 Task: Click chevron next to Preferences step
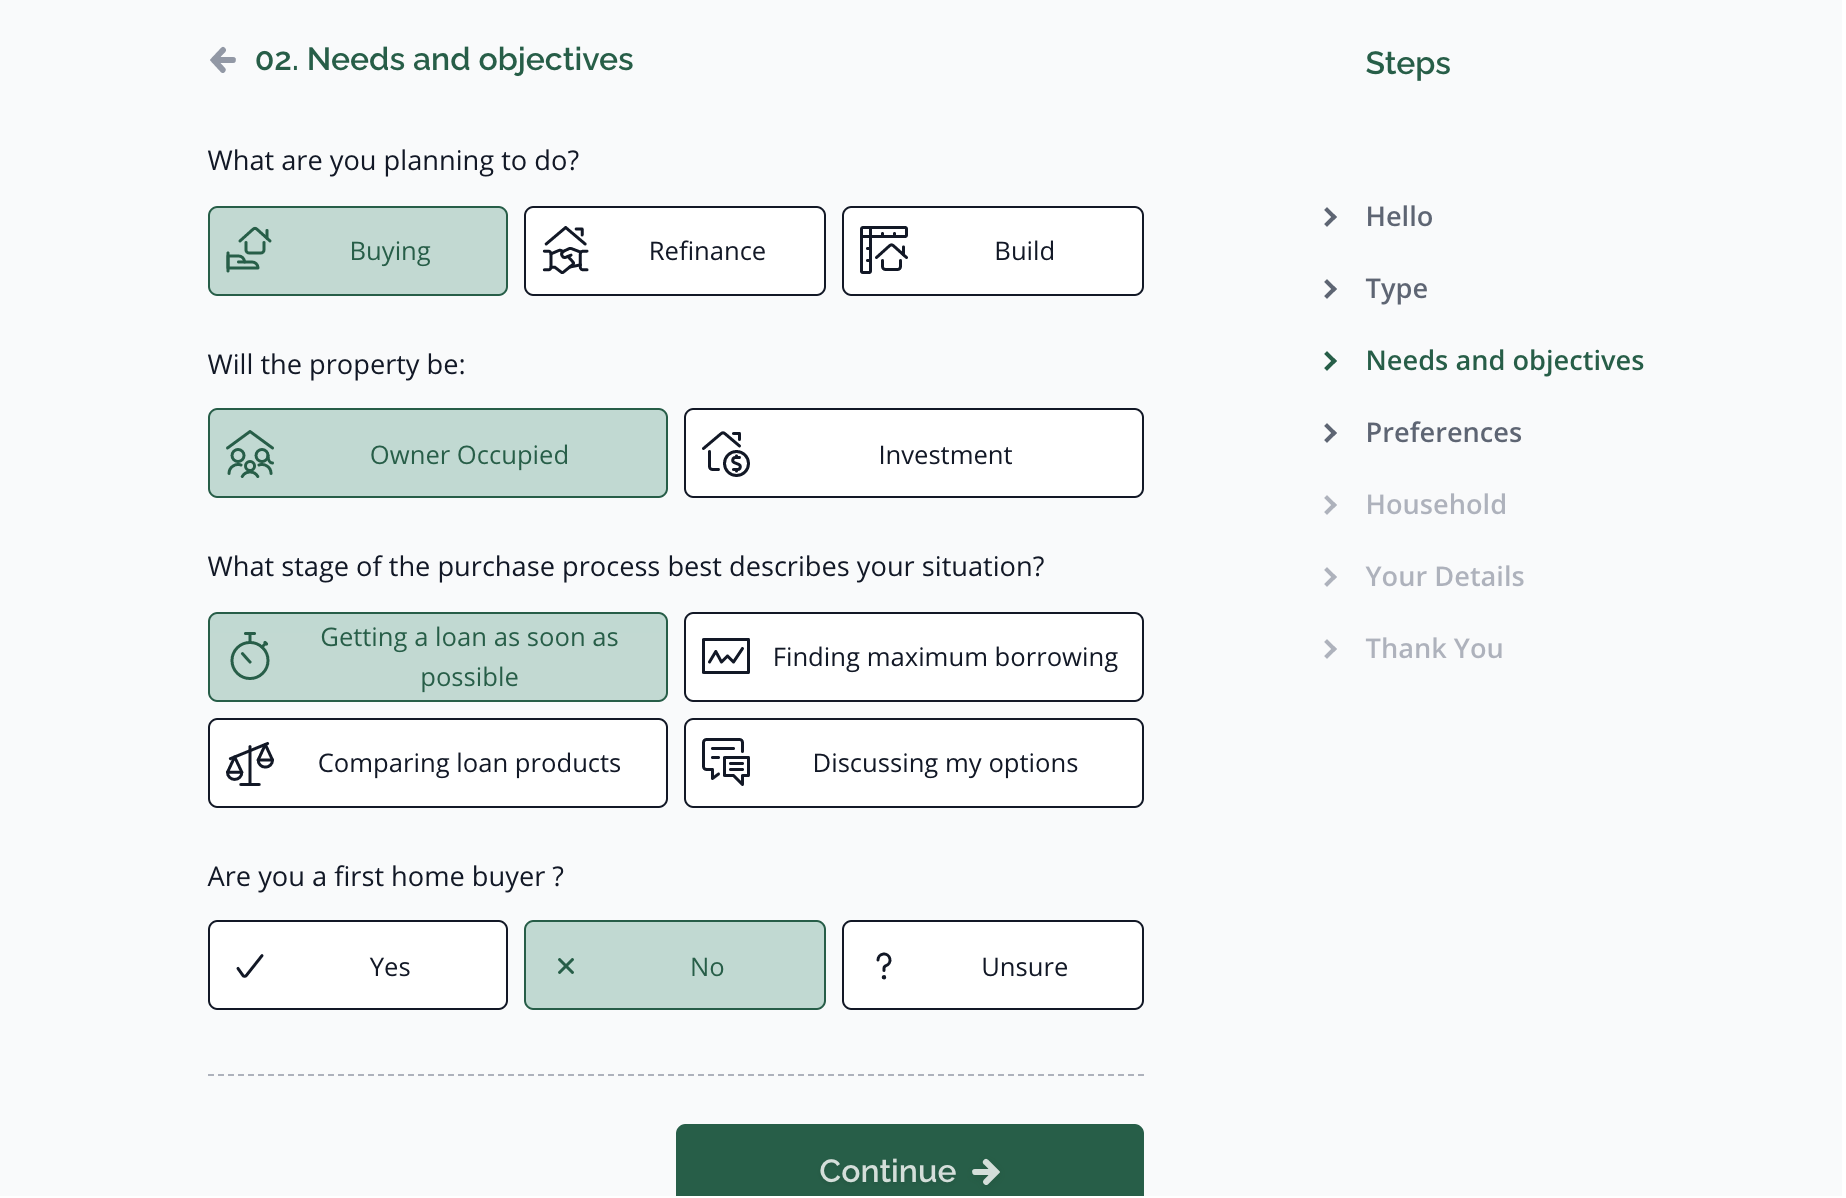coord(1330,433)
